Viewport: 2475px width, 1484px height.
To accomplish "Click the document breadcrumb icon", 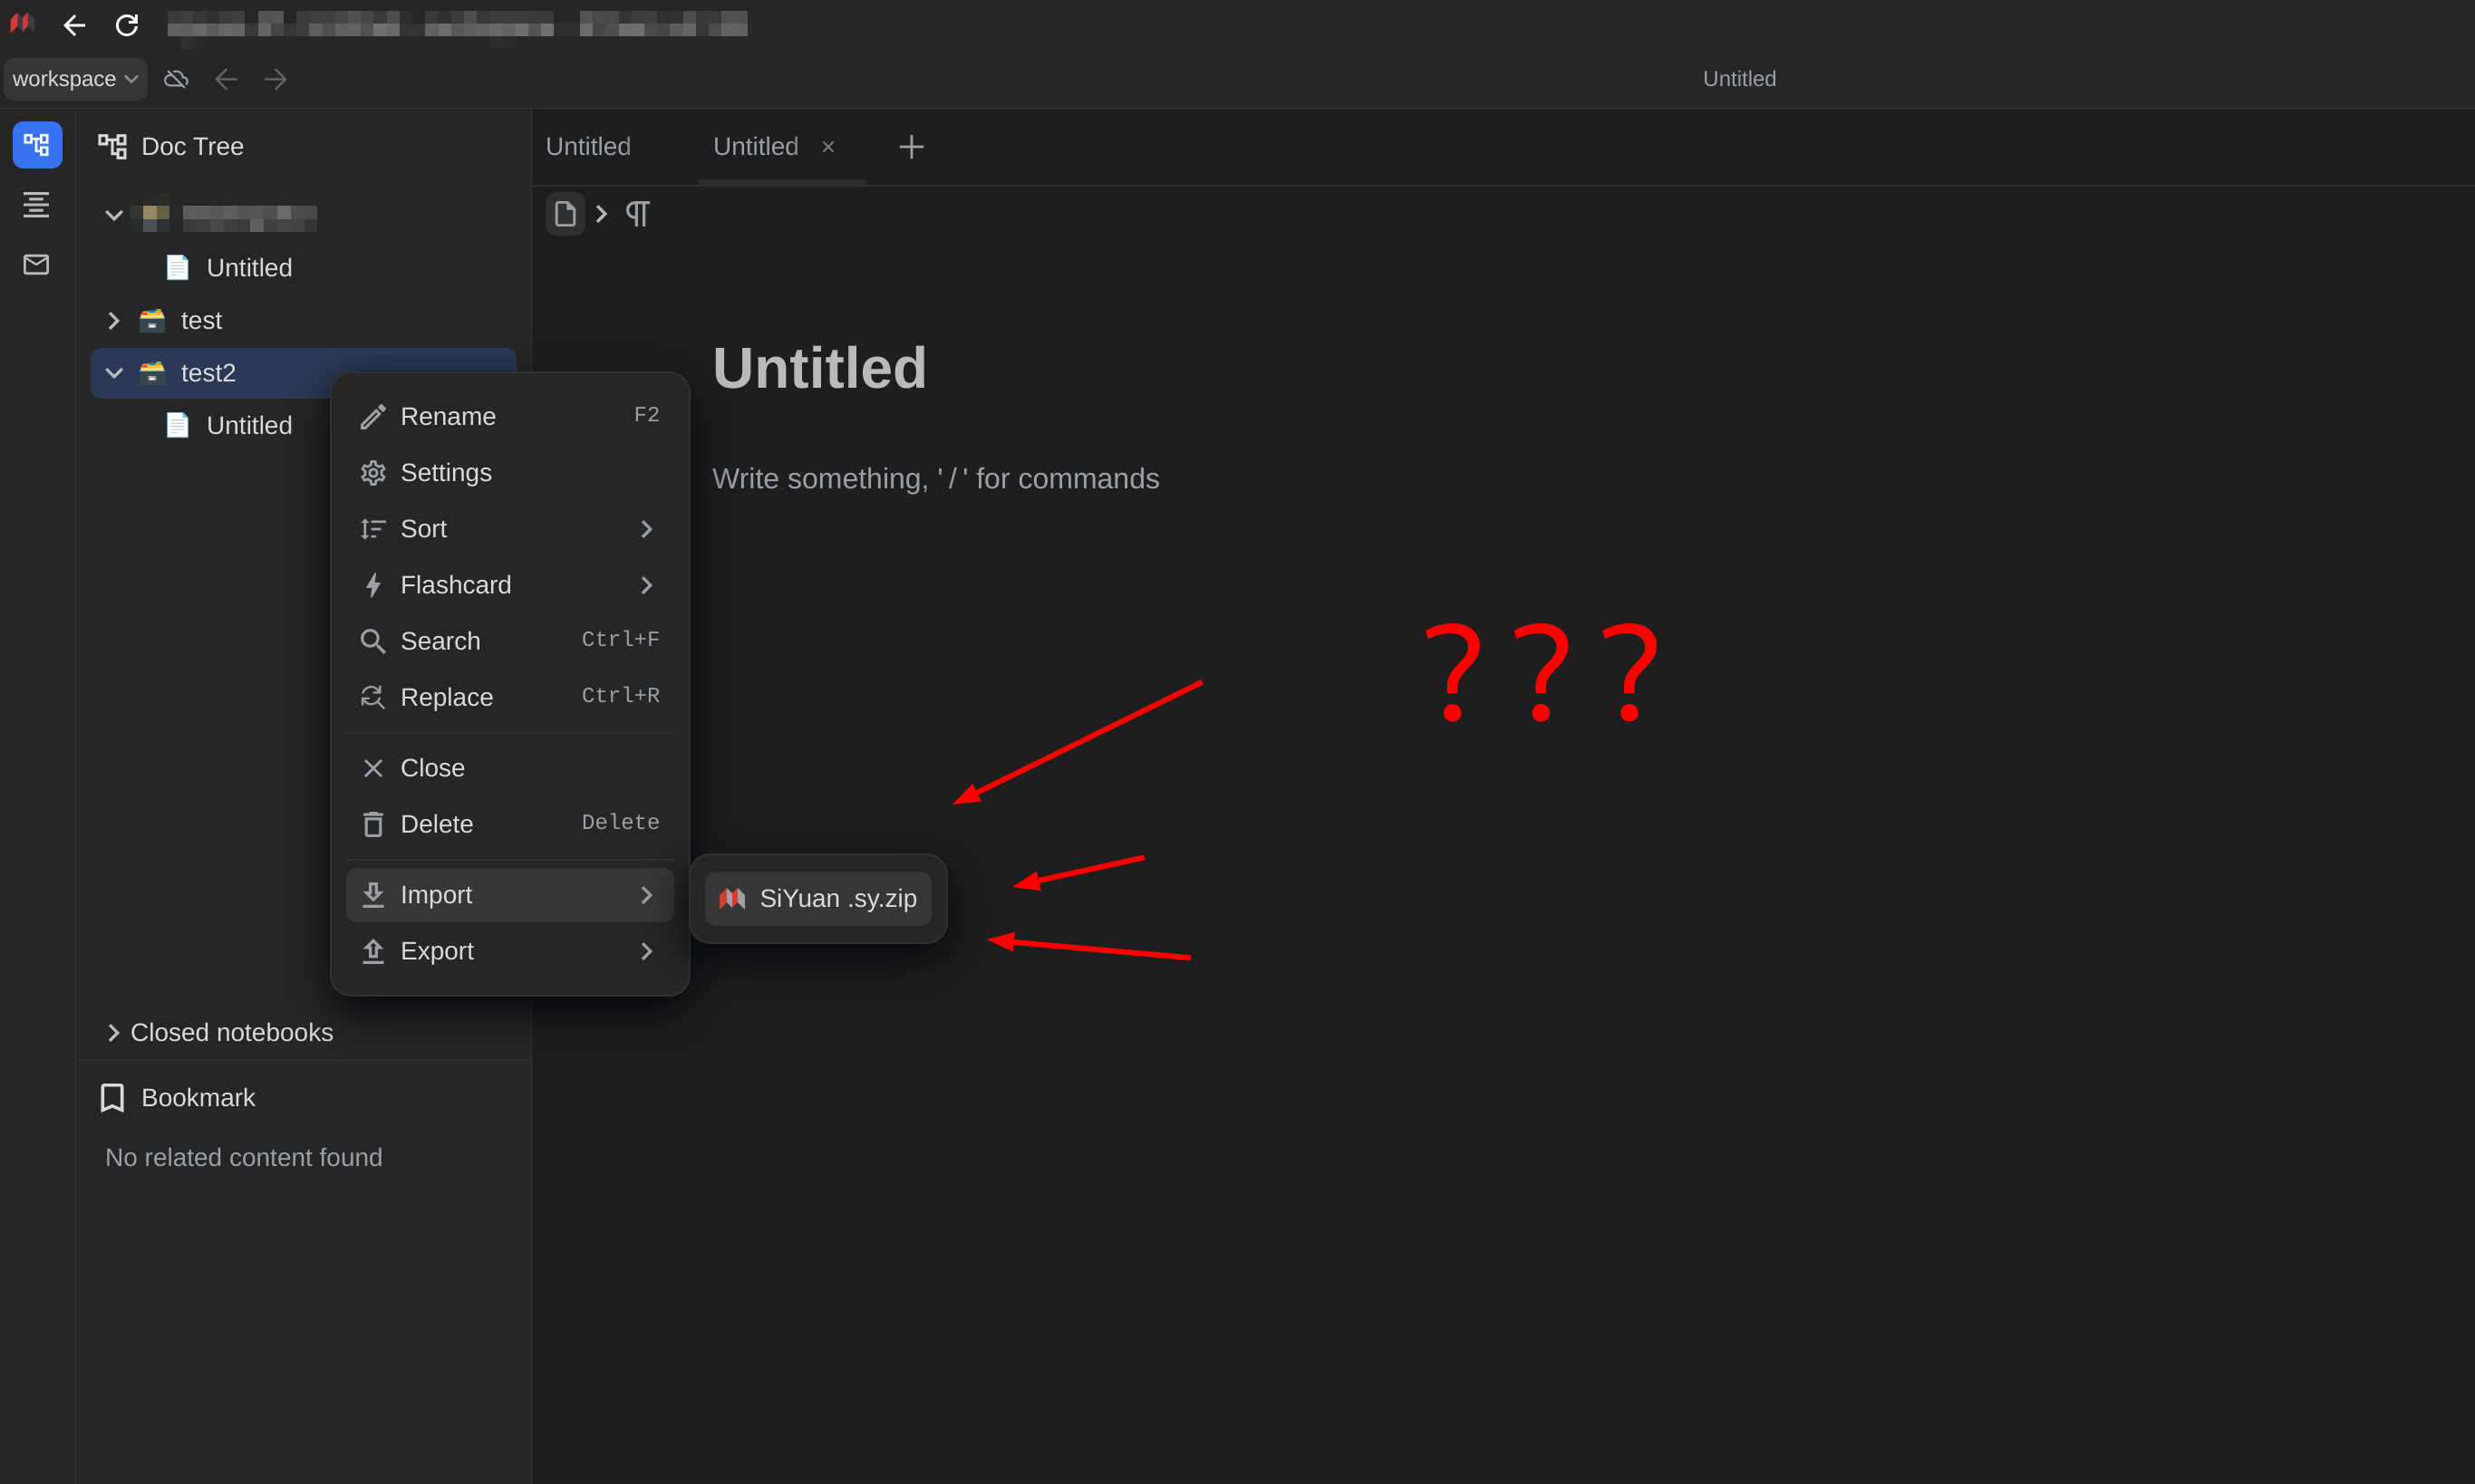I will [x=565, y=214].
